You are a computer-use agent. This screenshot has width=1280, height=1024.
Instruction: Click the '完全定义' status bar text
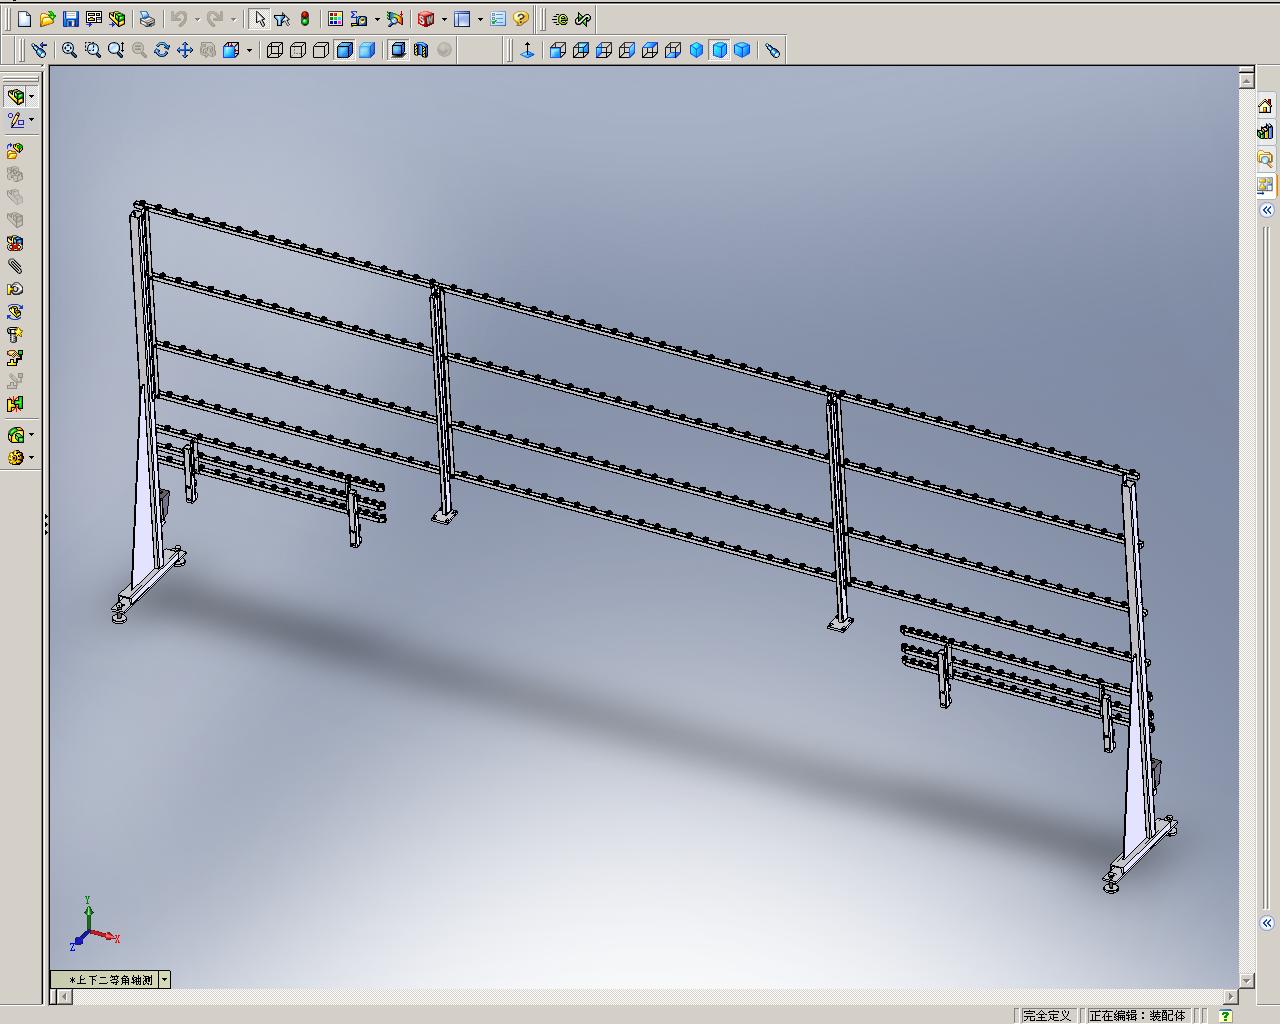[1047, 1016]
